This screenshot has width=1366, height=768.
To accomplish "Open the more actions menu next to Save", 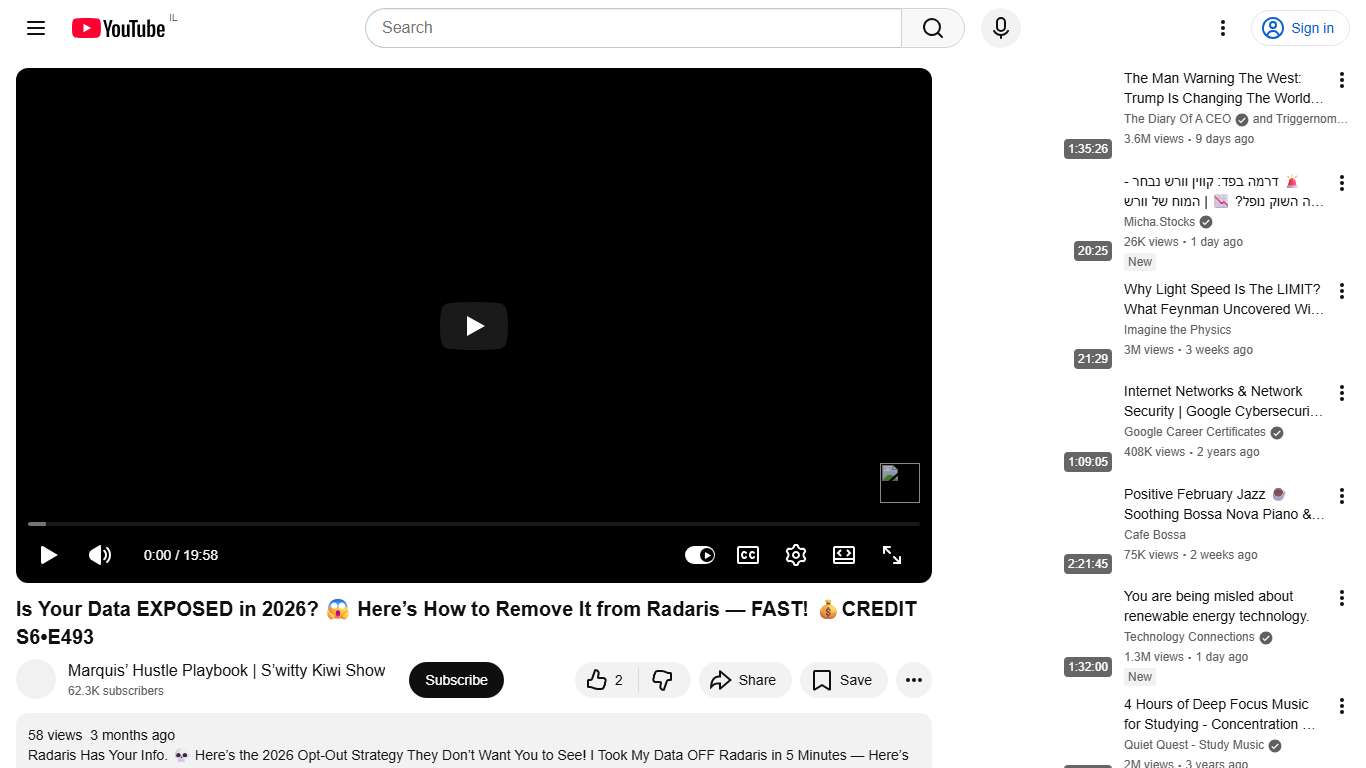I will [913, 680].
